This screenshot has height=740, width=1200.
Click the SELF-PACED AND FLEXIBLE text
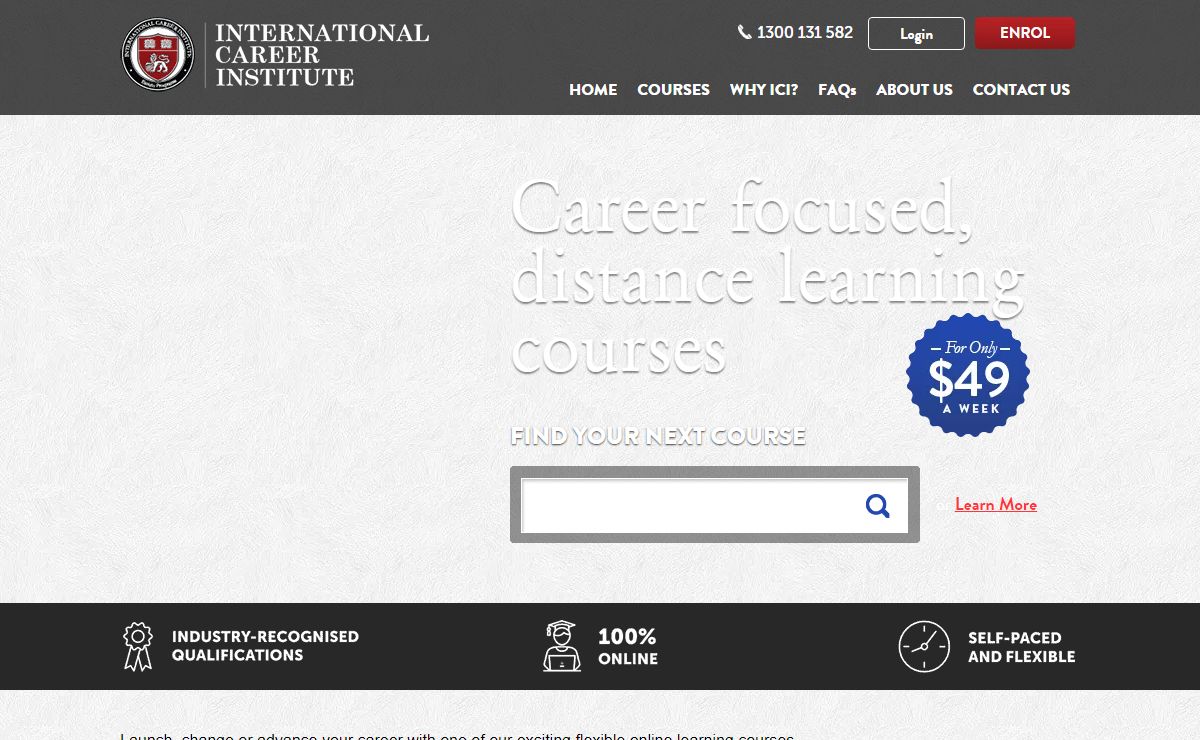coord(1021,647)
